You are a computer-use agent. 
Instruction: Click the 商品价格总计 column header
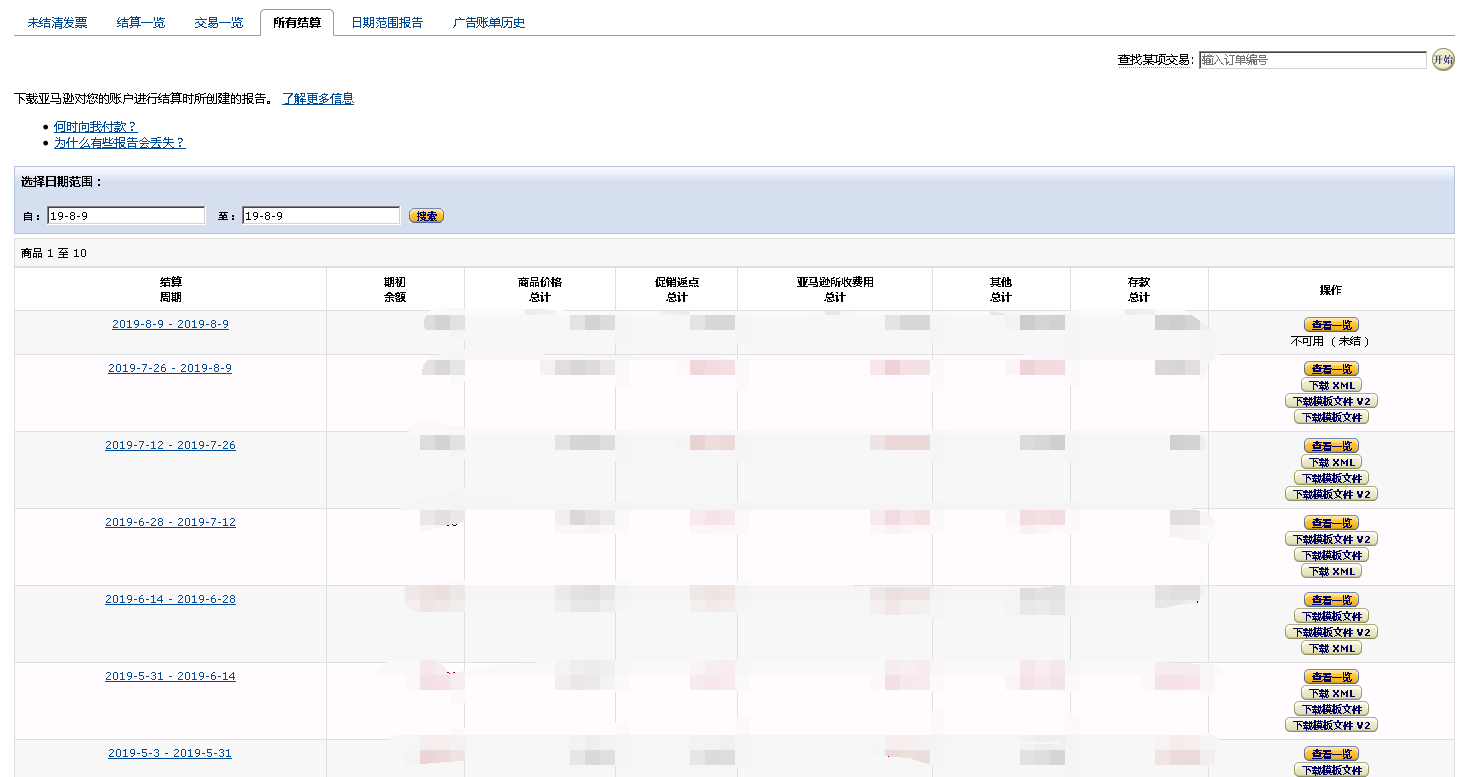(540, 290)
